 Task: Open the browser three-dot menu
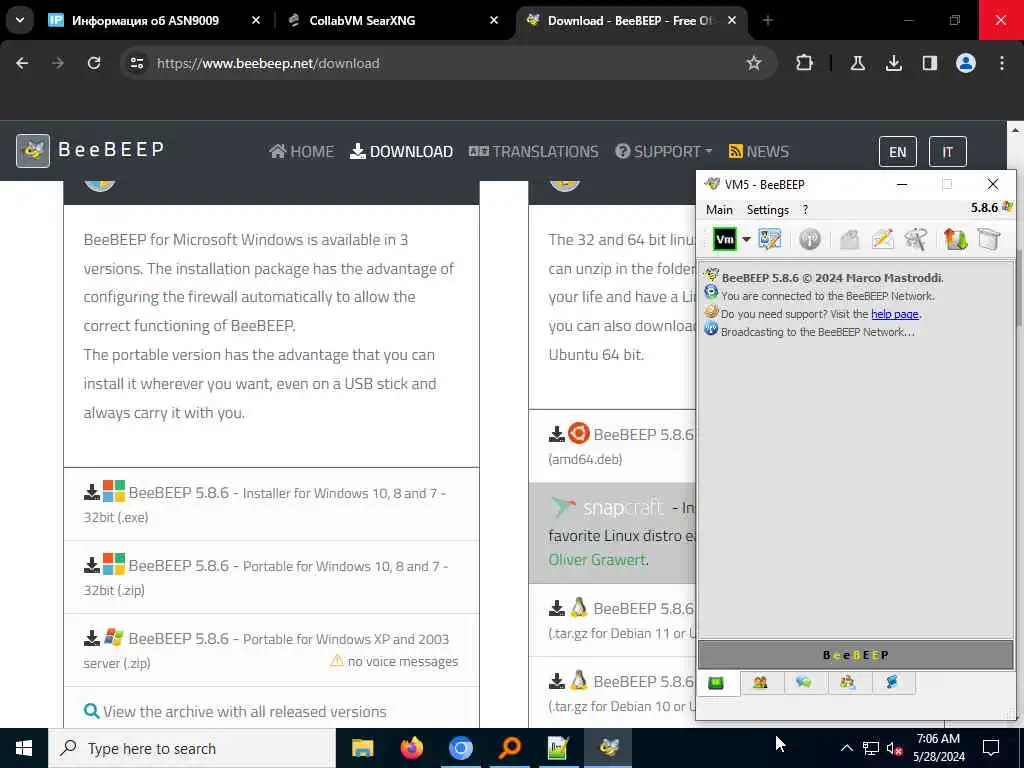[1002, 63]
